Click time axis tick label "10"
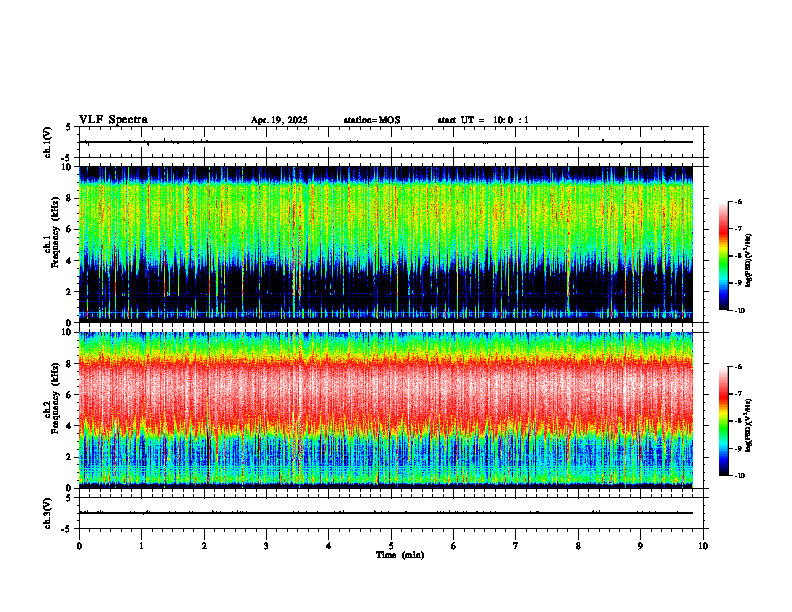This screenshot has width=792, height=612. point(703,546)
